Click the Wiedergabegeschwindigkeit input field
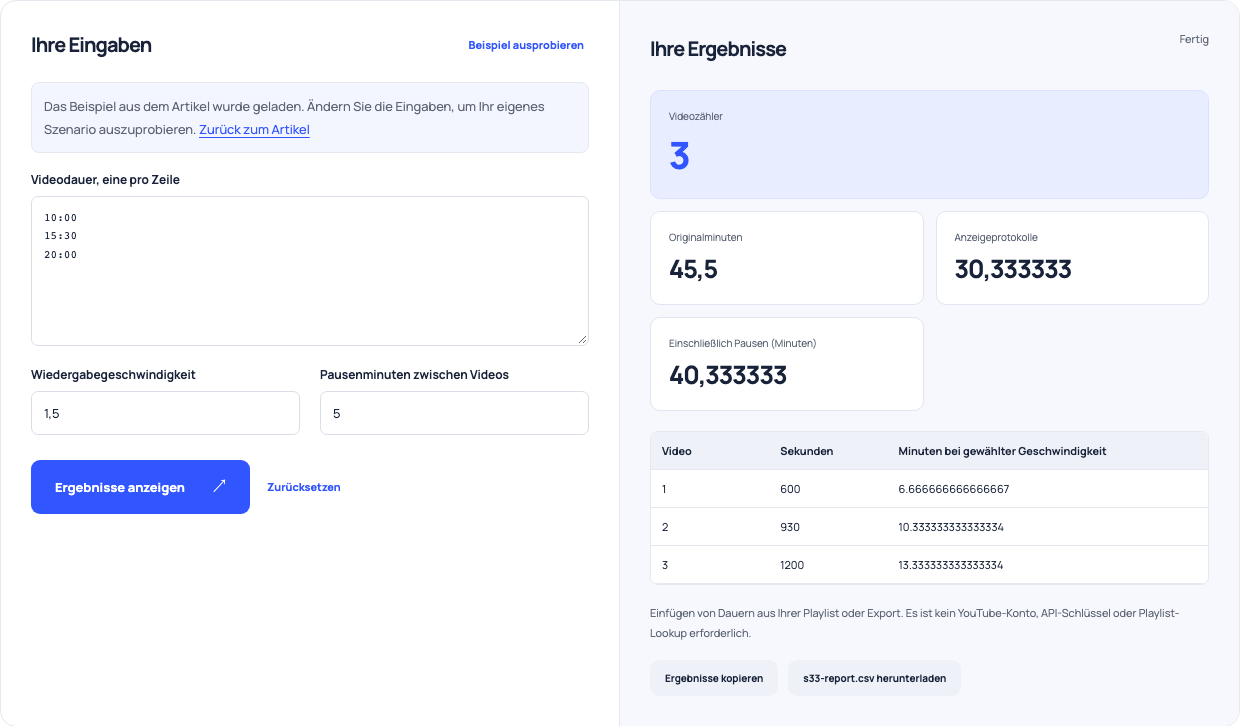 (165, 413)
